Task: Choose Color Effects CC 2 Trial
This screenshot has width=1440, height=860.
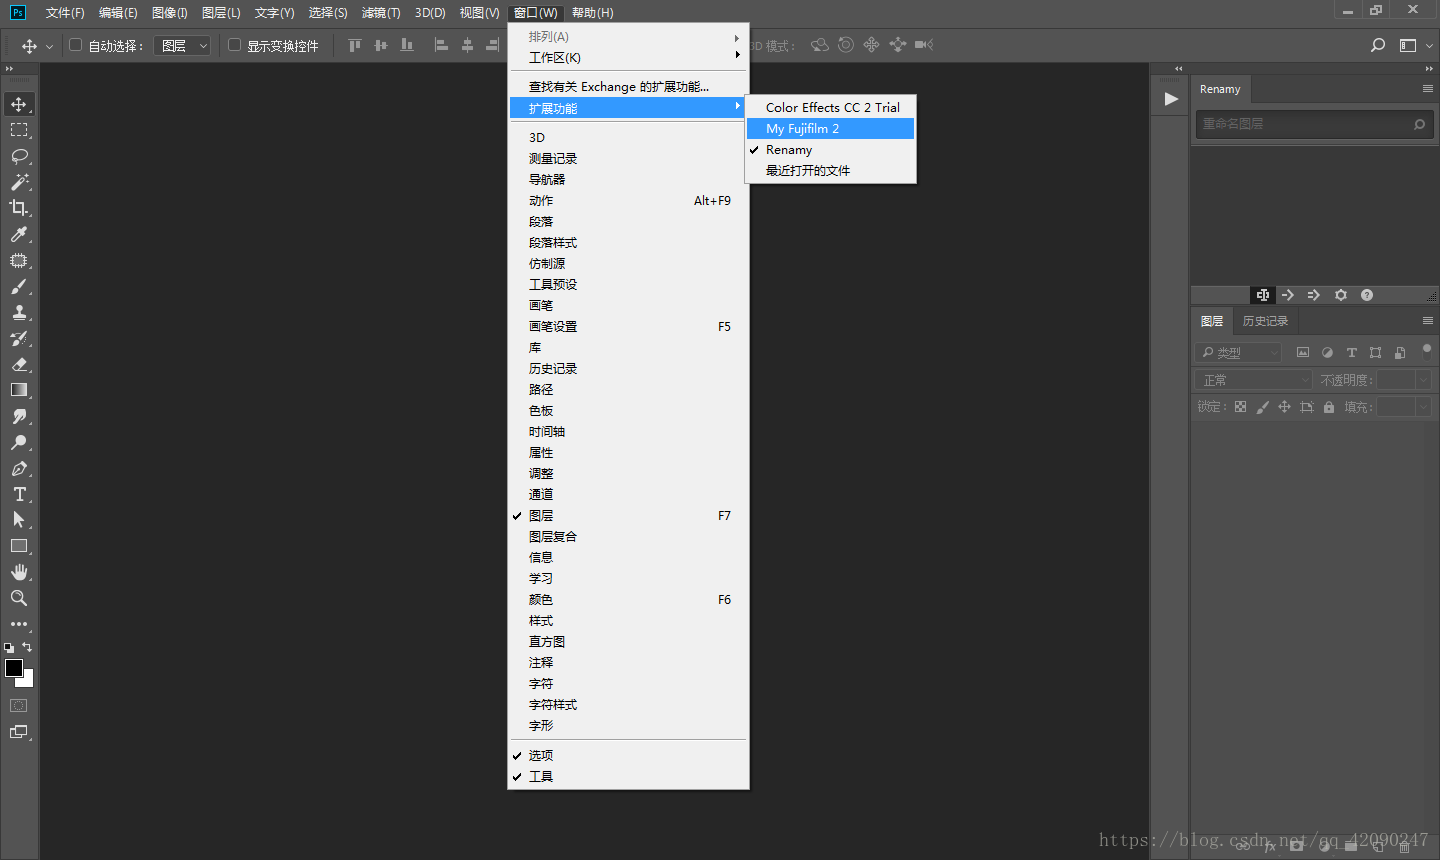Action: point(831,108)
